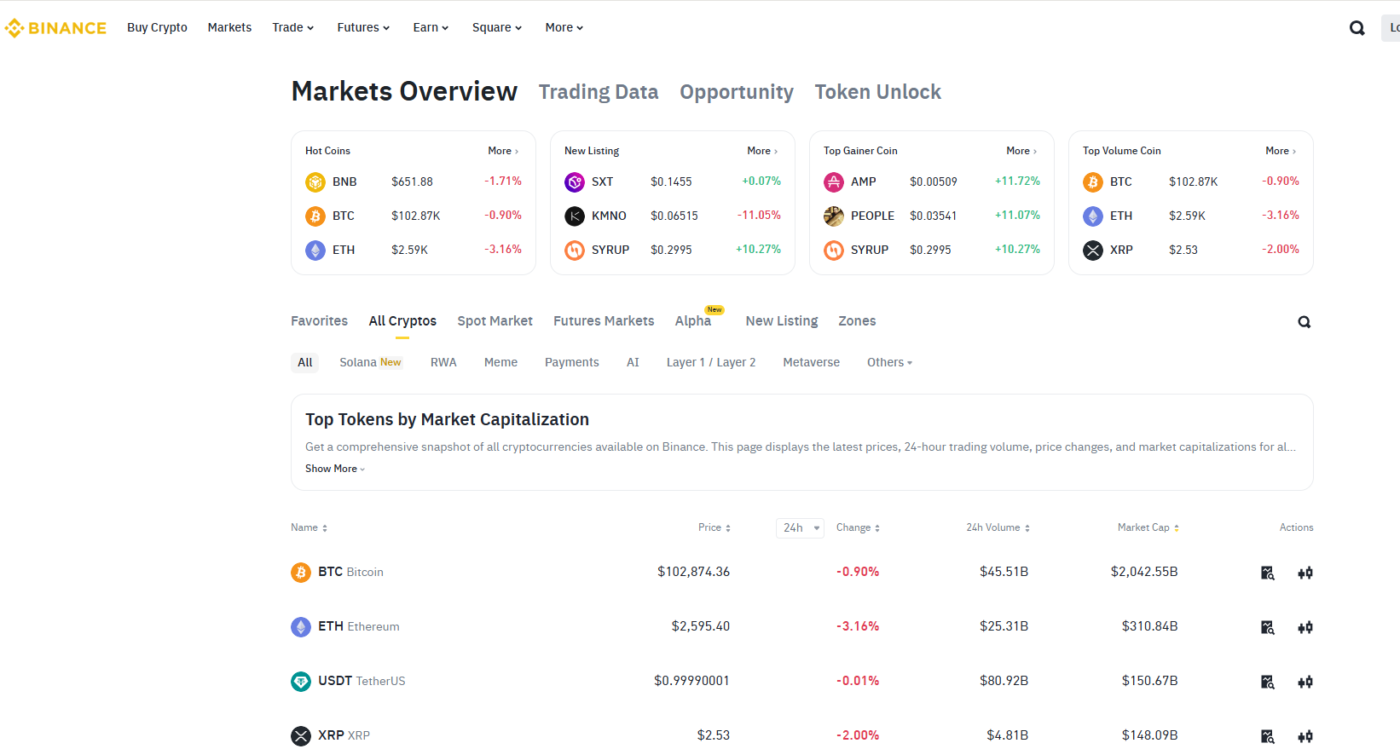Image resolution: width=1400 pixels, height=749 pixels.
Task: Open the trade candlestick icon for XRP
Action: tap(1305, 736)
